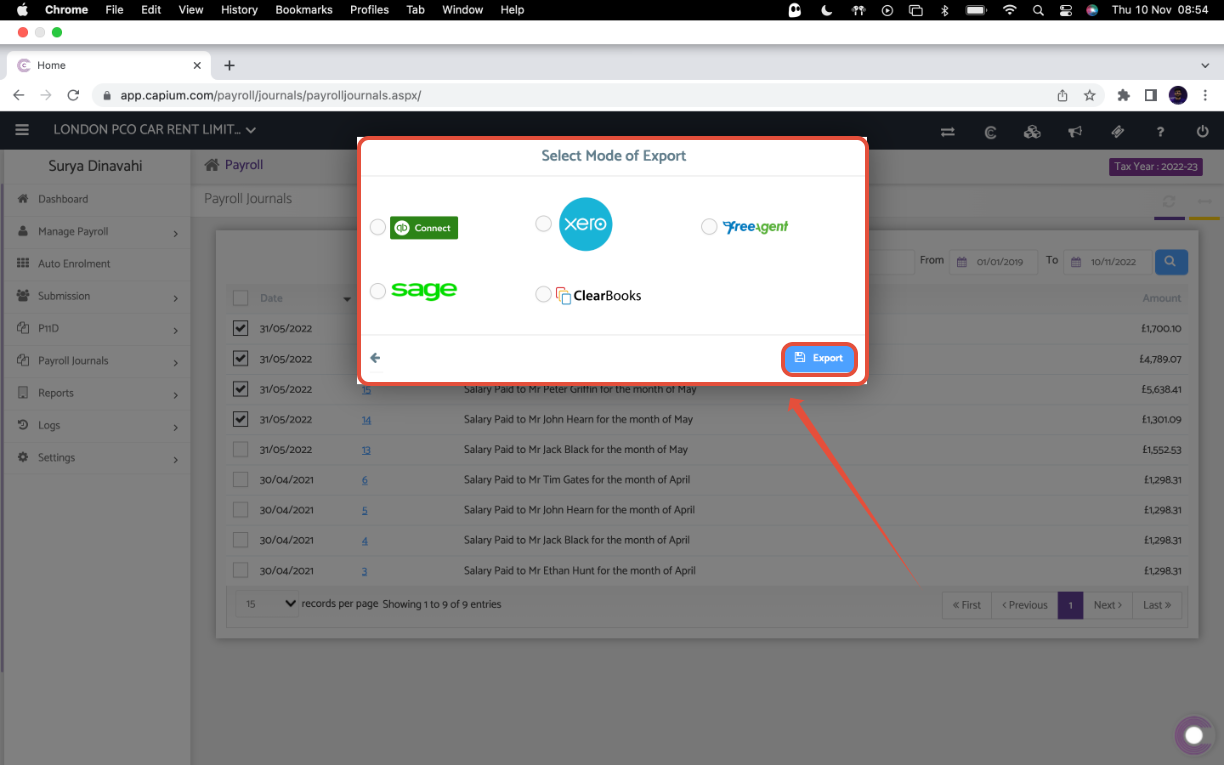Open the Bookmarks menu in menu bar

point(305,9)
